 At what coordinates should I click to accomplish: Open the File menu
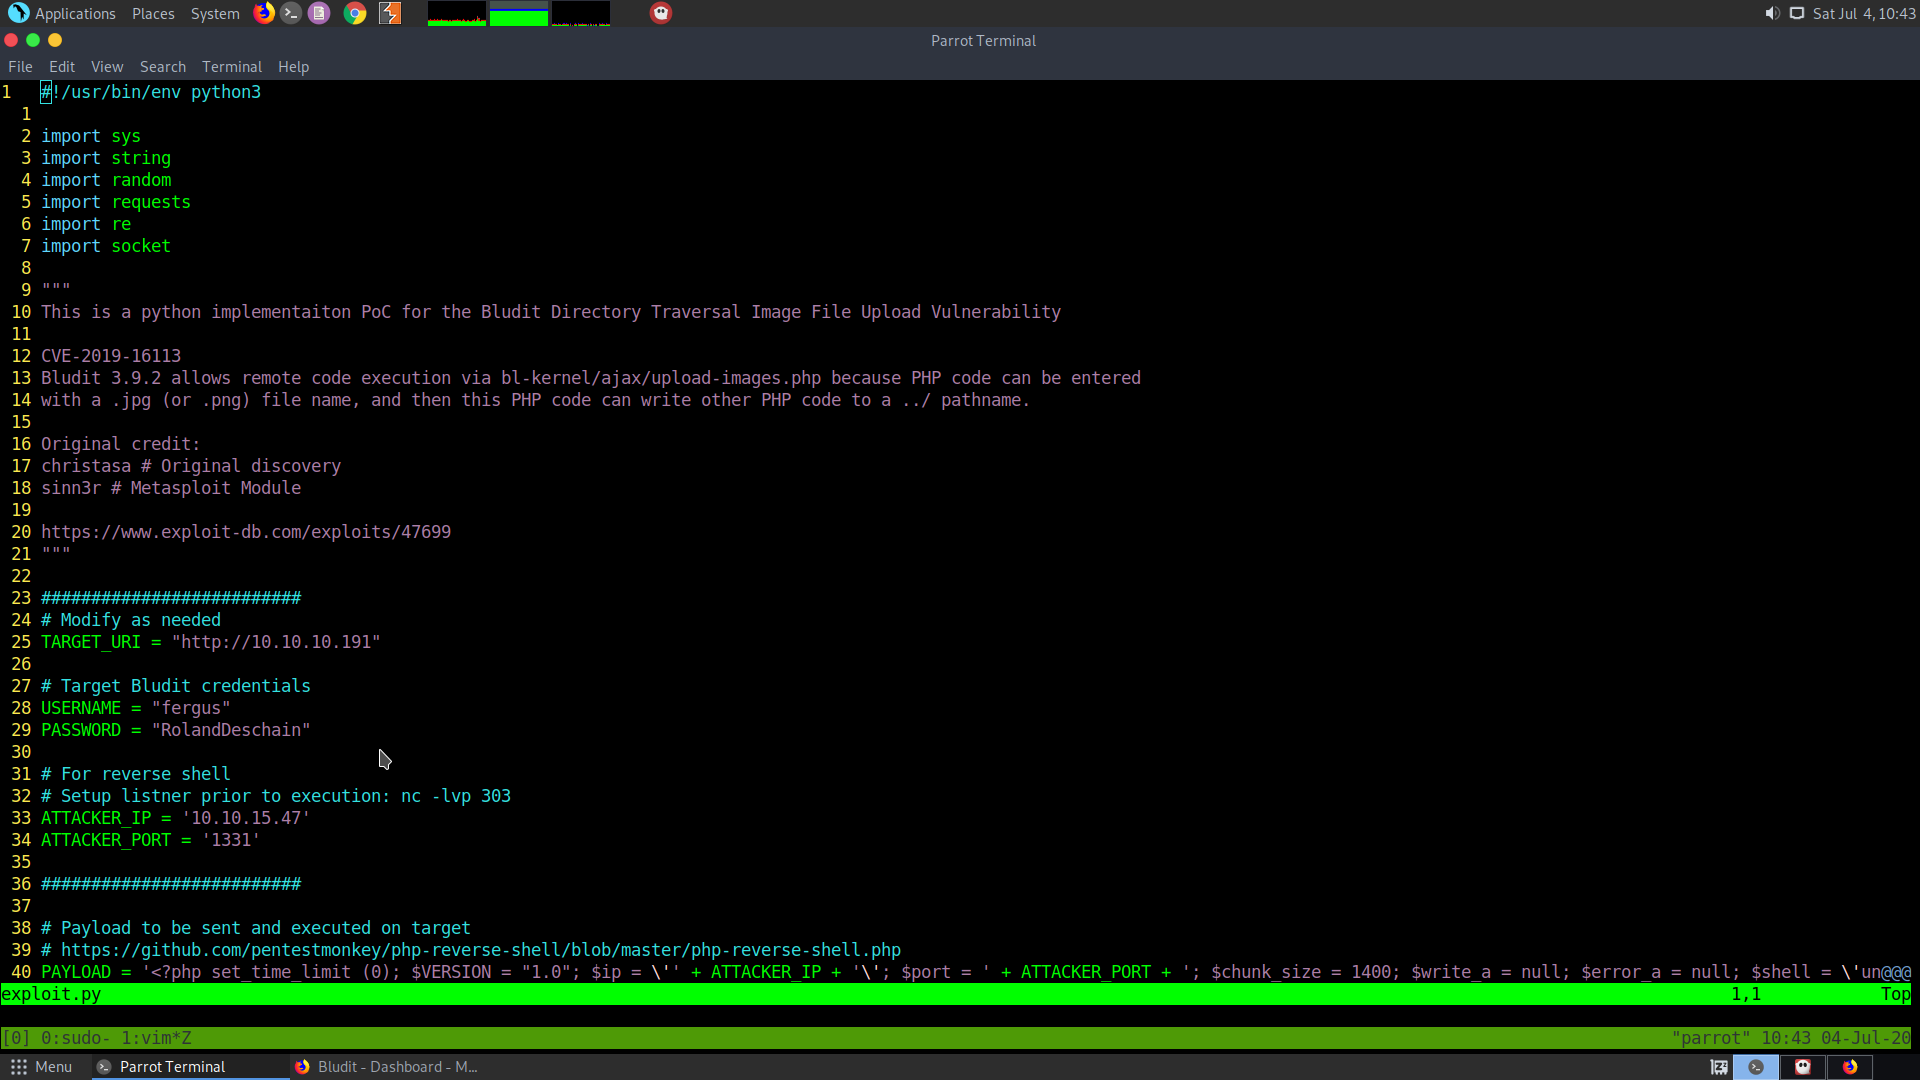20,67
